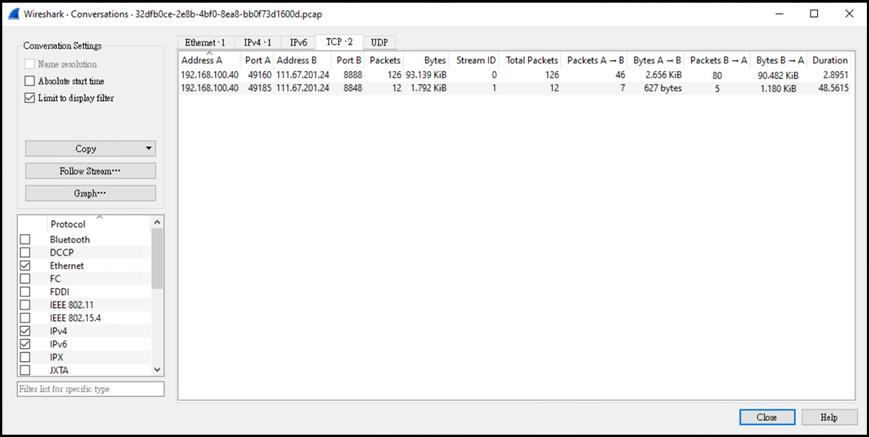This screenshot has height=437, width=869.
Task: Click the 627 bytes cell
Action: click(x=663, y=88)
